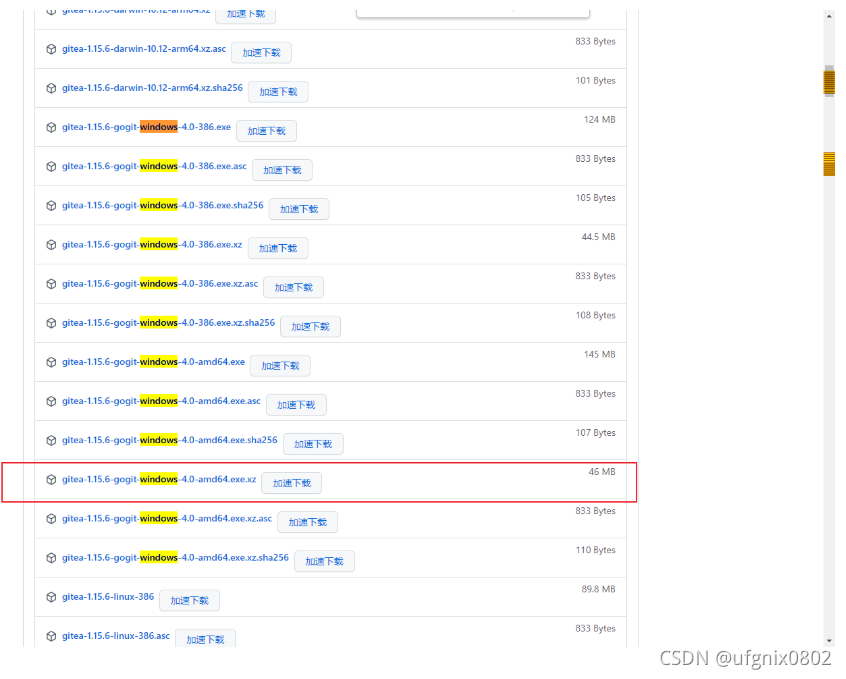Click the '89.8 MB' size text
The image size is (846, 679).
coord(598,589)
